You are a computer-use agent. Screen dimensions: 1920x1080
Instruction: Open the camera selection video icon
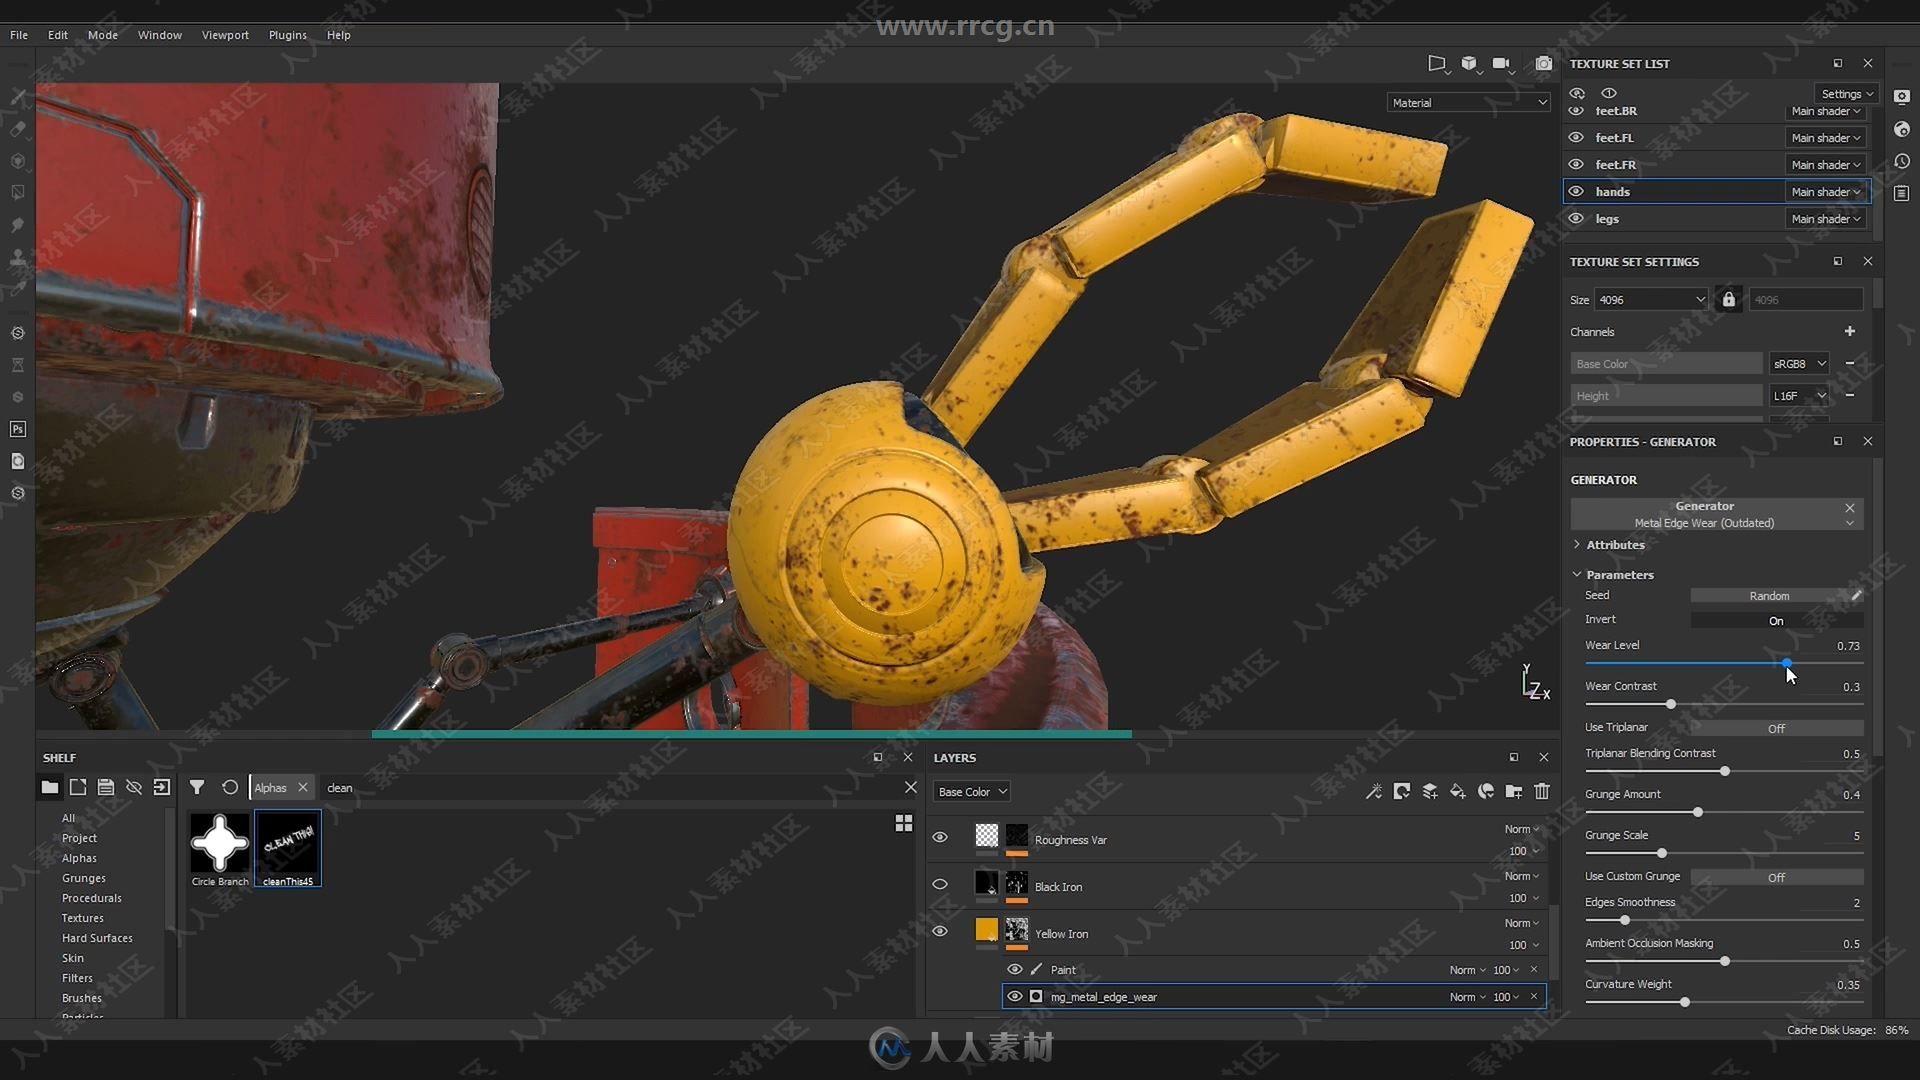[x=1502, y=64]
